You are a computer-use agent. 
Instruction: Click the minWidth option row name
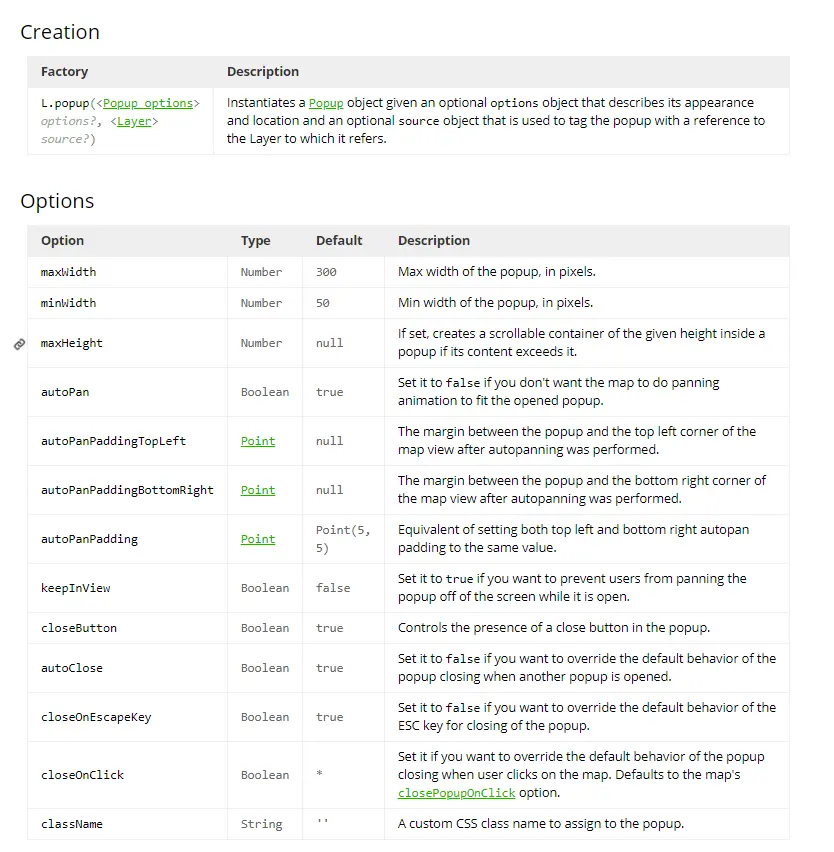click(x=68, y=303)
